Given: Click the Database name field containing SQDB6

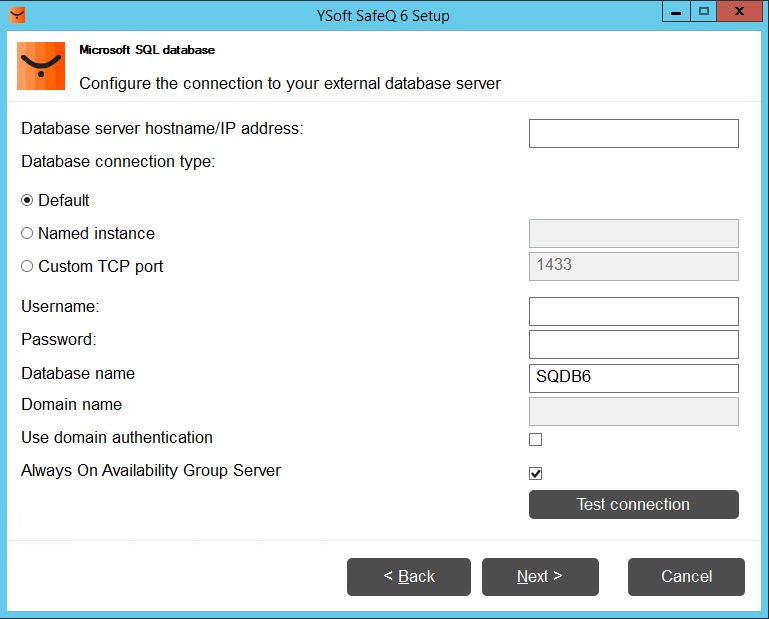Looking at the screenshot, I should click(x=633, y=378).
